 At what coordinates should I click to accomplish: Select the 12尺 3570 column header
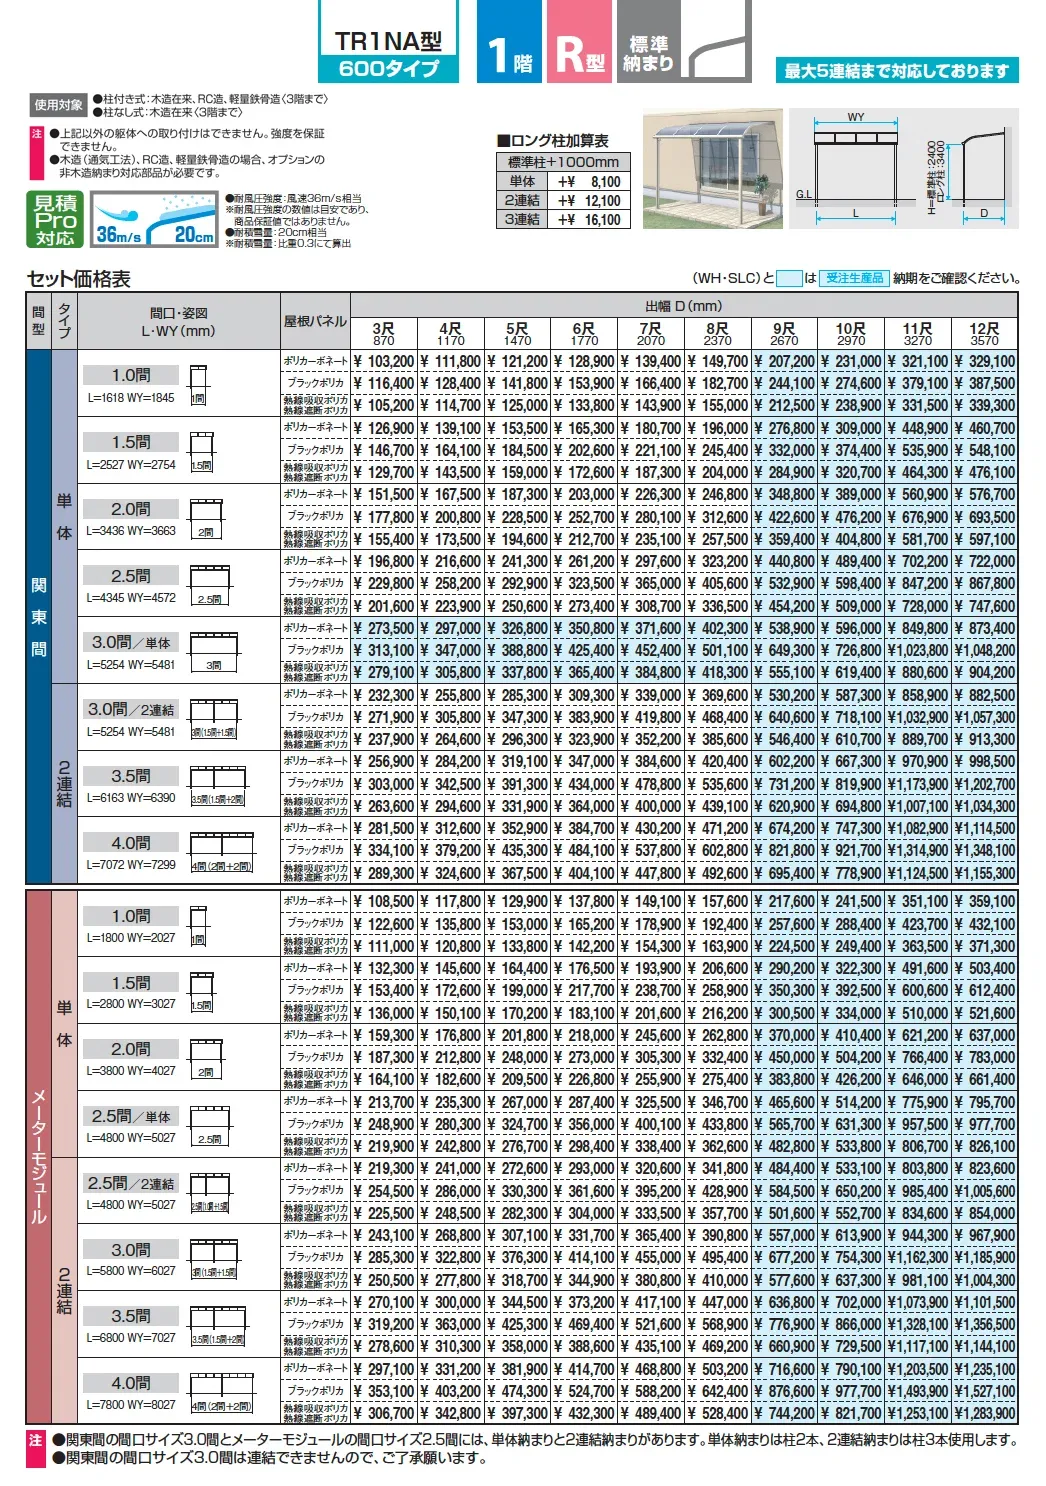pos(985,333)
